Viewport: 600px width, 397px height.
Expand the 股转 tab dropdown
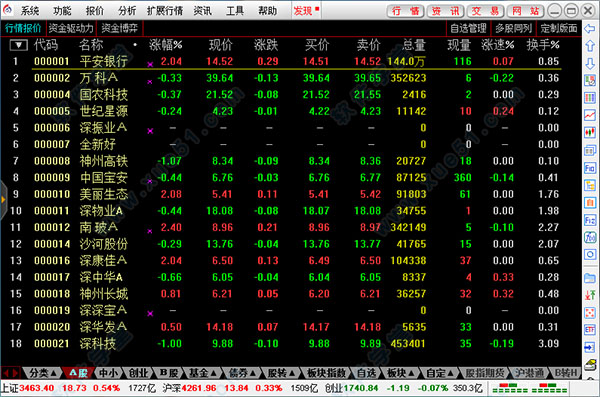click(292, 372)
